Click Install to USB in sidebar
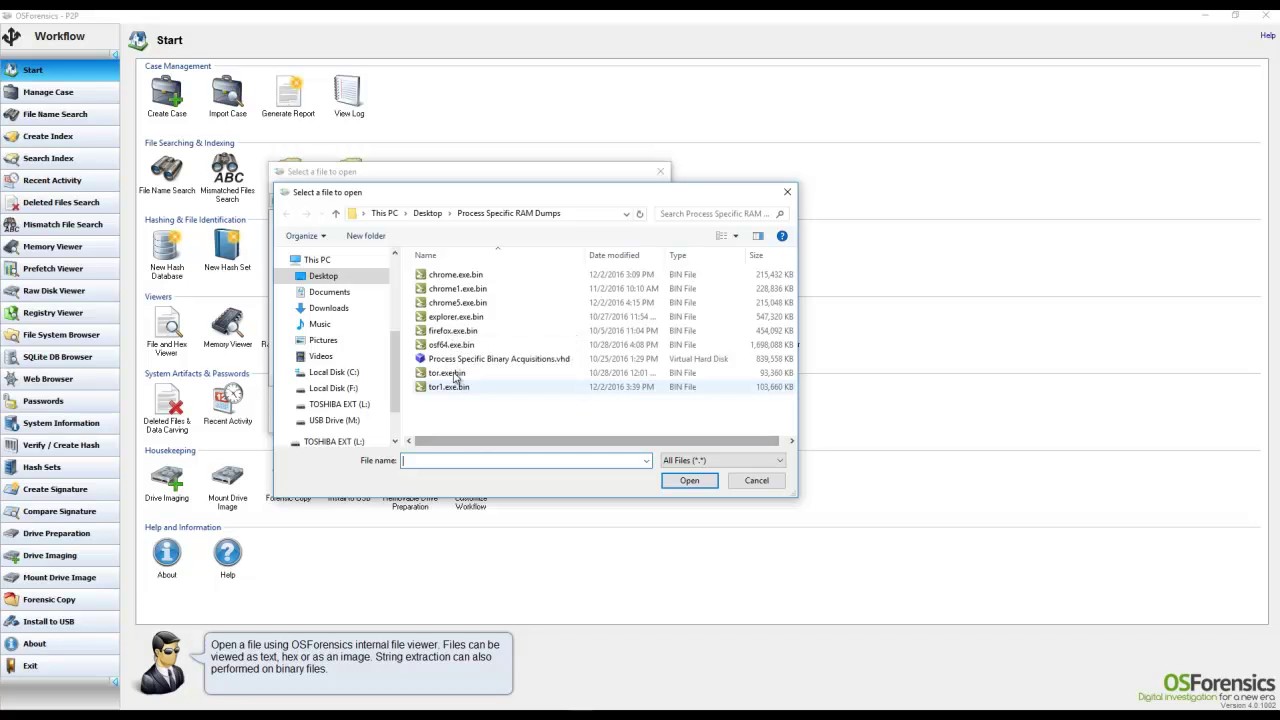Viewport: 1280px width, 720px height. coord(60,621)
